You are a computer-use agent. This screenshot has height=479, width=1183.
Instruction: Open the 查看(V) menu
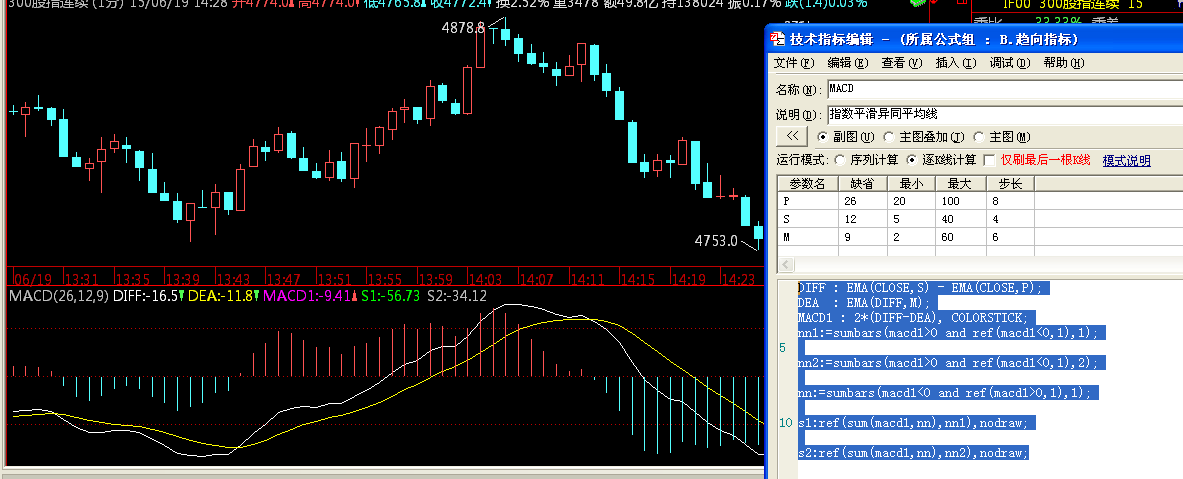tap(901, 63)
